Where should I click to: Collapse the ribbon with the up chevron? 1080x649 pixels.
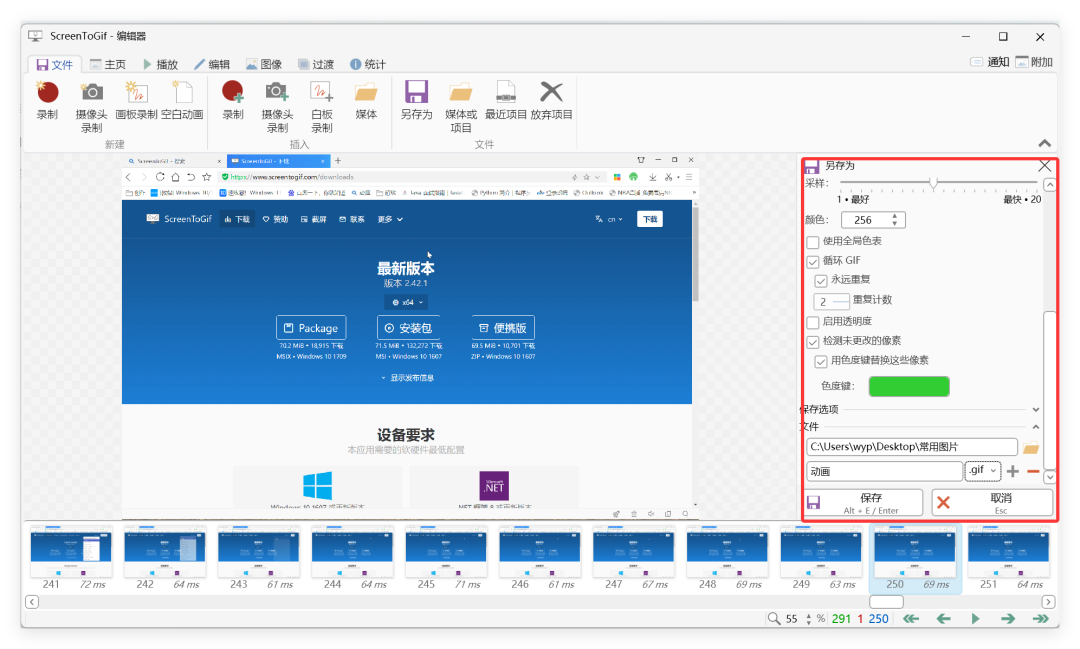(1044, 143)
